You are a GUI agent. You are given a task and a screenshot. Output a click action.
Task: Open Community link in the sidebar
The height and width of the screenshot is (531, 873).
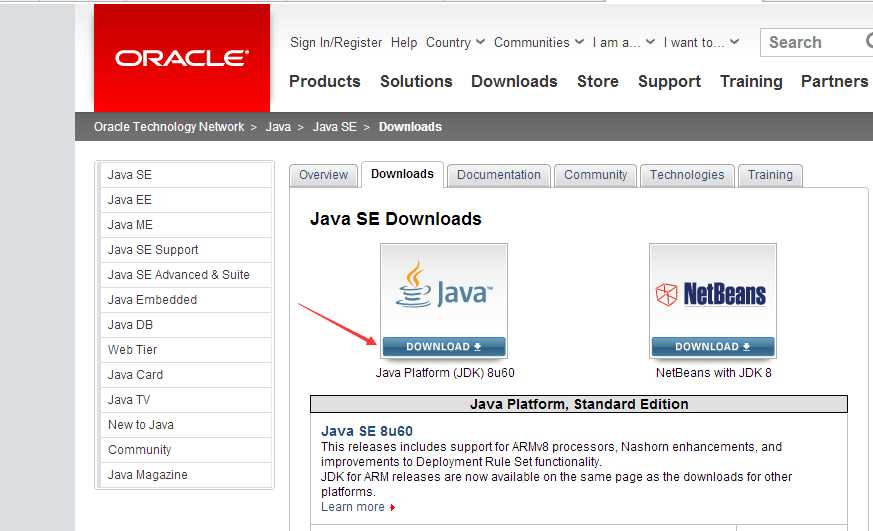pos(186,450)
